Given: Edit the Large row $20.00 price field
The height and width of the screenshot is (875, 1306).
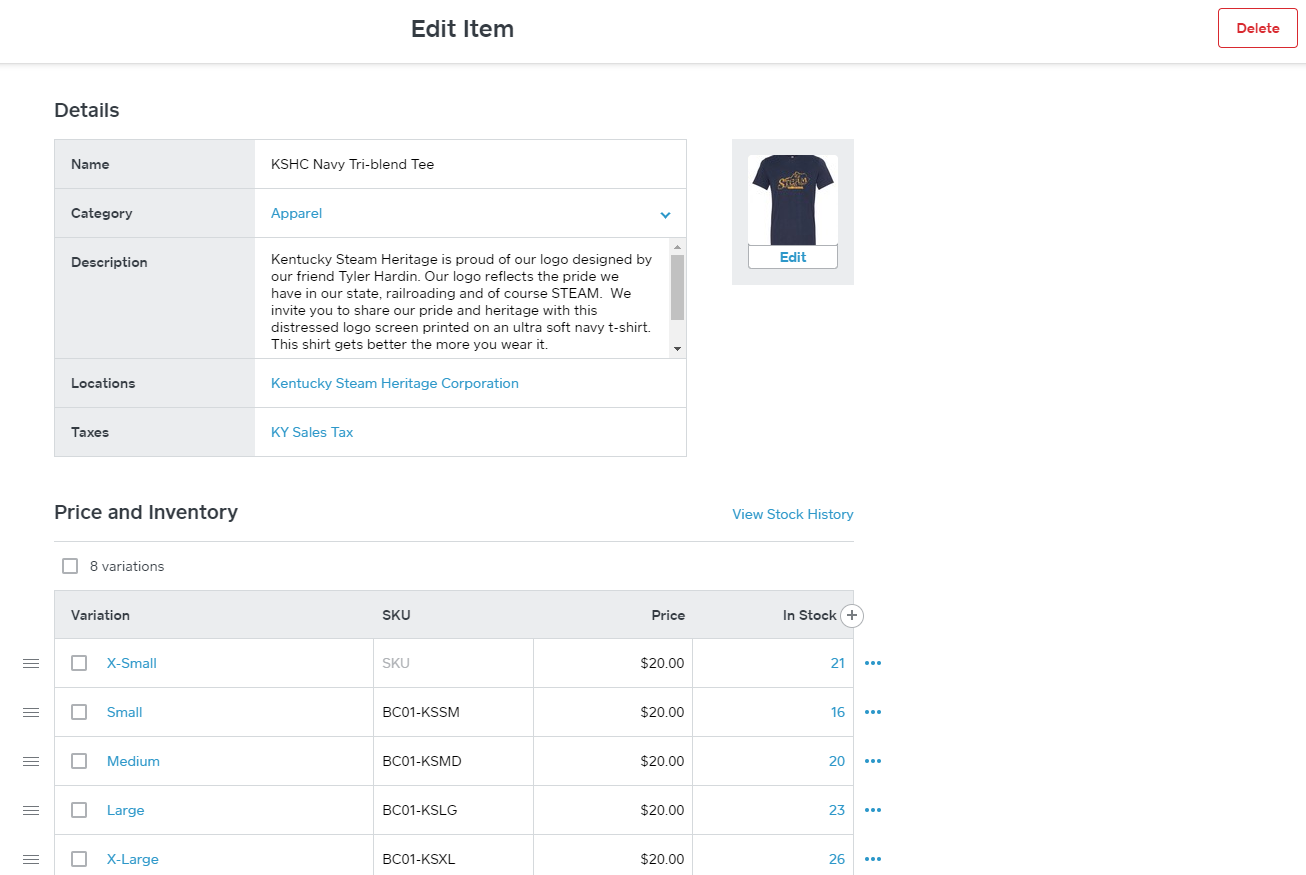Looking at the screenshot, I should coord(613,810).
